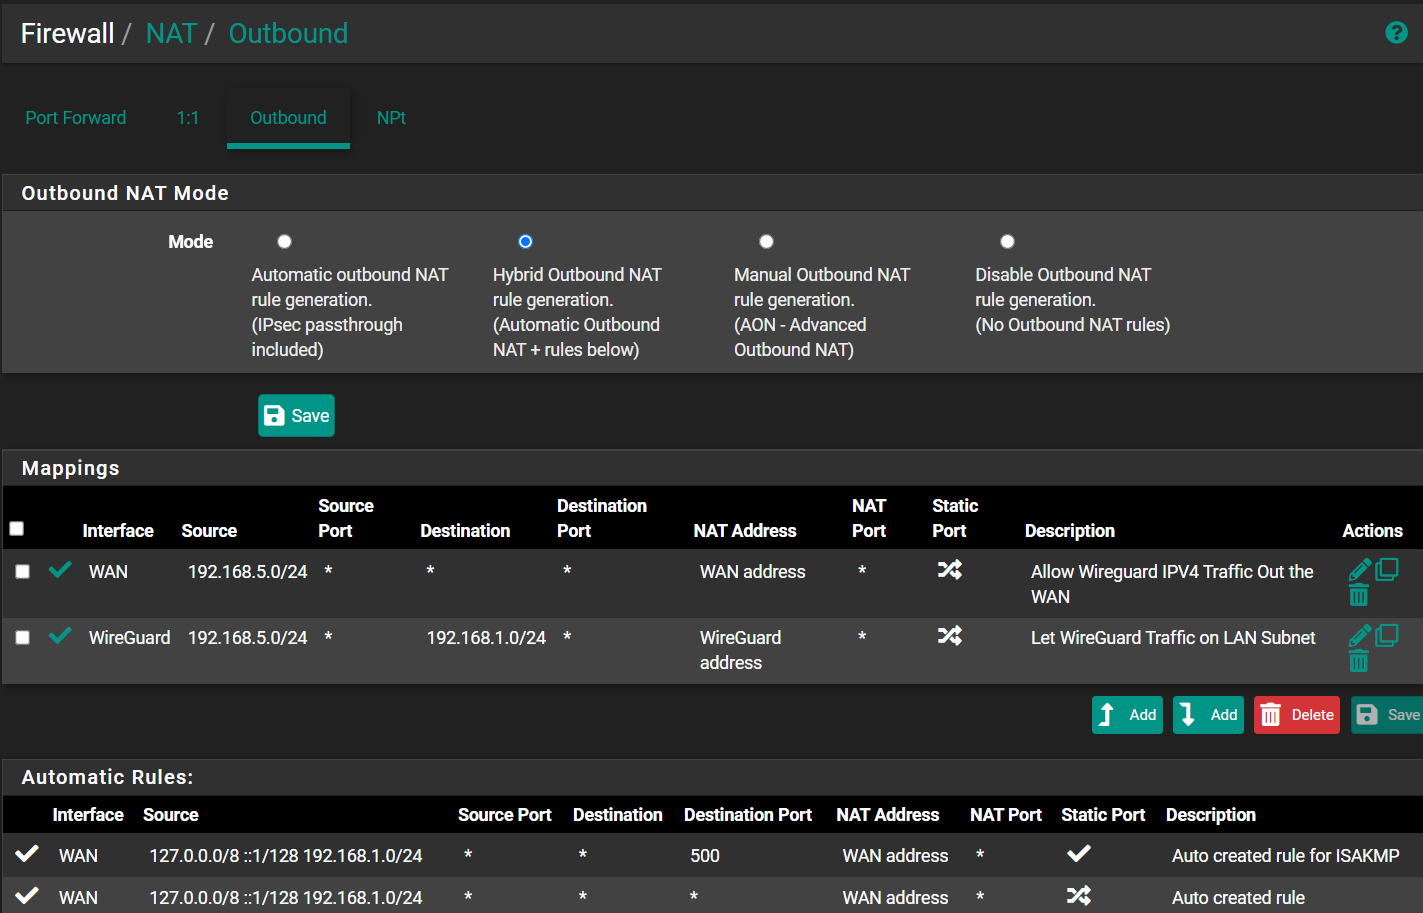Image resolution: width=1423 pixels, height=913 pixels.
Task: Click WireGuard address NAT cell
Action: click(x=740, y=650)
